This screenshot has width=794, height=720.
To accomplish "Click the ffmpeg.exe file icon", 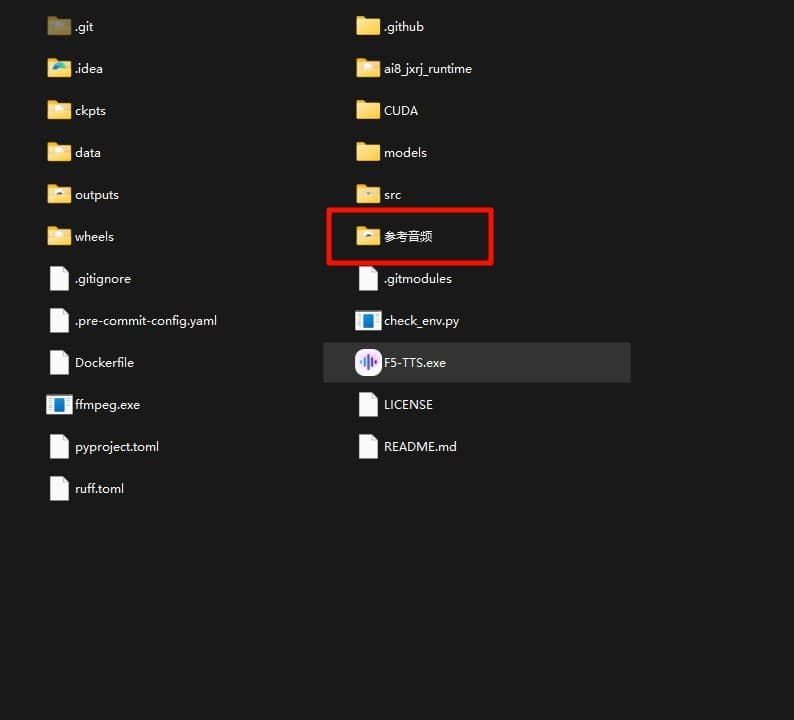I will coord(59,405).
